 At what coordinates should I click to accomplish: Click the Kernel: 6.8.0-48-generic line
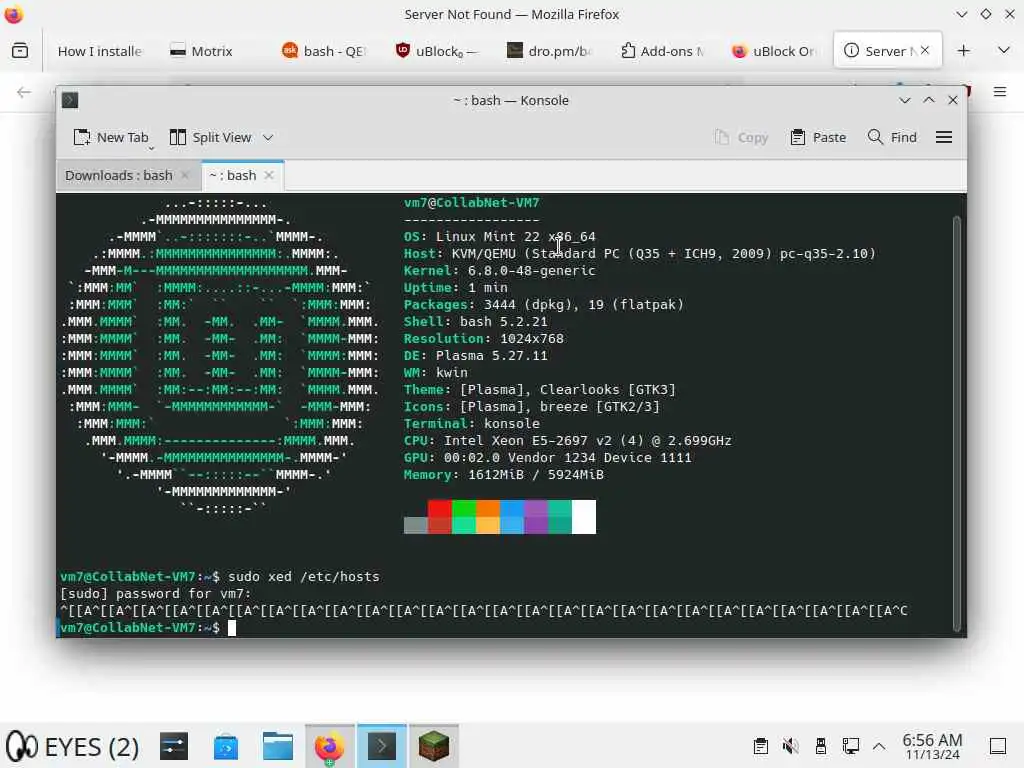pos(500,270)
